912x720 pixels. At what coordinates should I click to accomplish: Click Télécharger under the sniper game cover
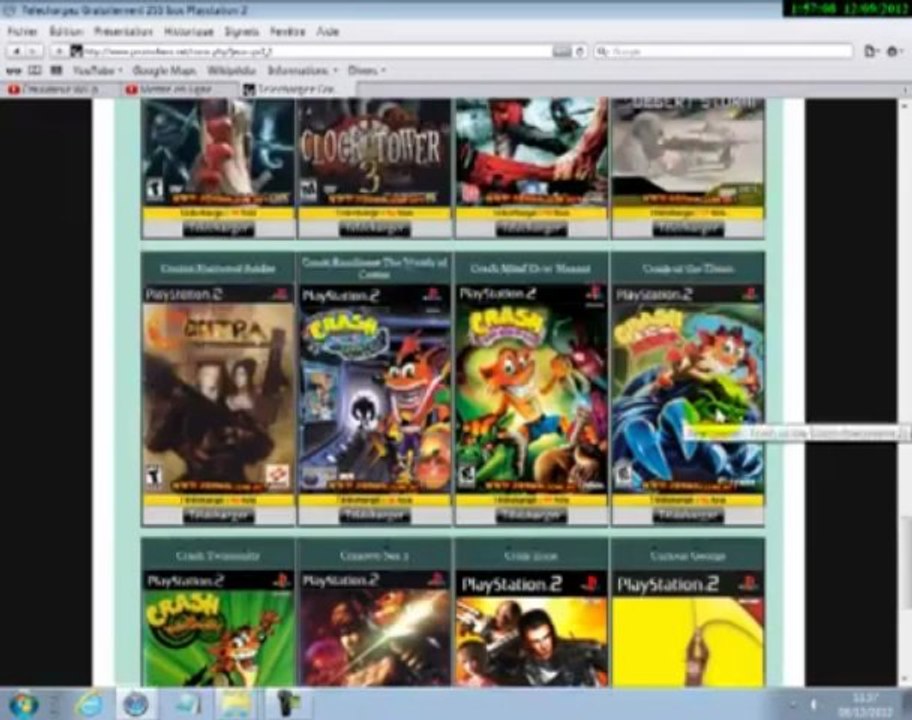click(687, 229)
